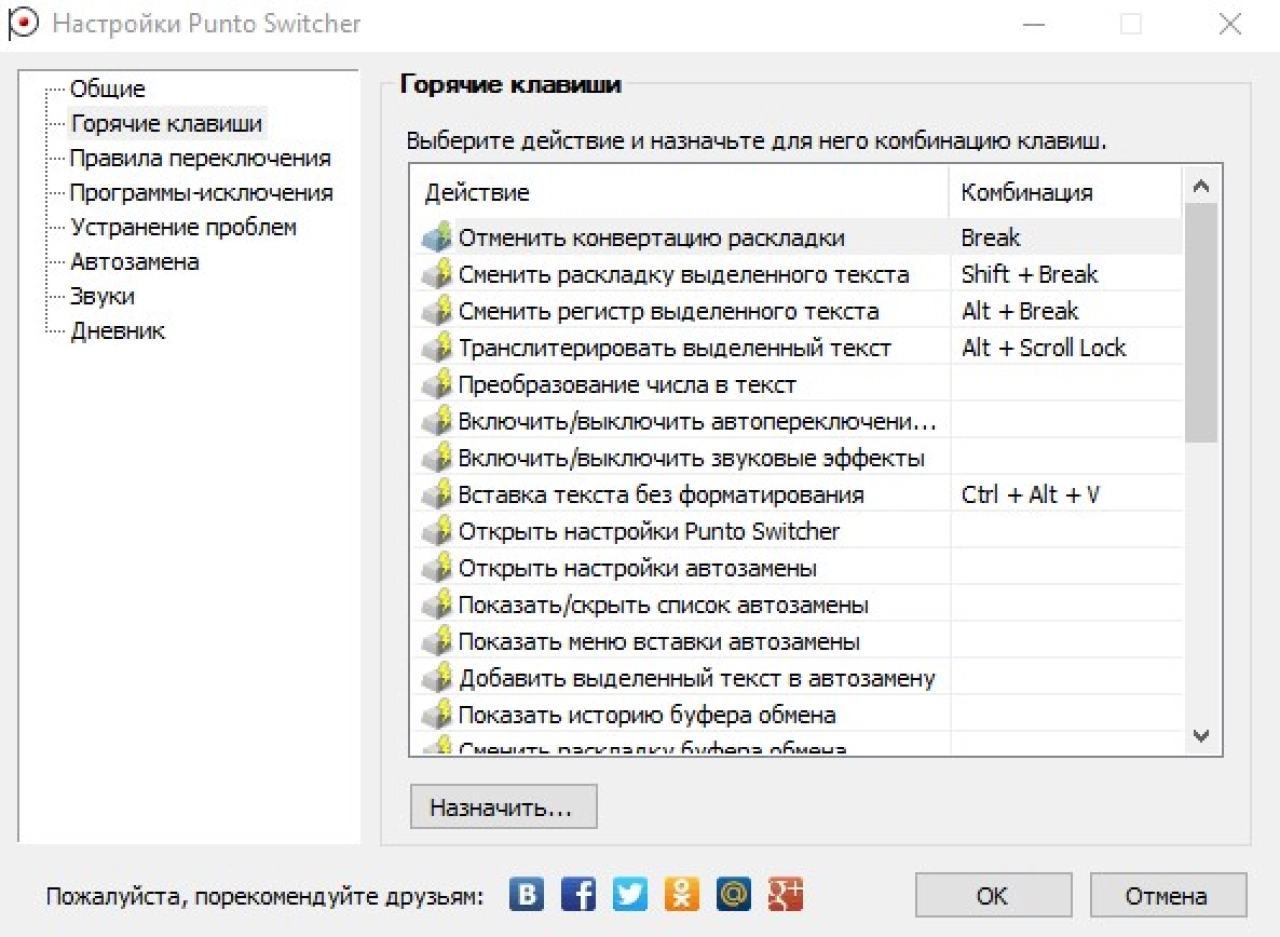Share via Mail.ru @ icon

click(734, 894)
